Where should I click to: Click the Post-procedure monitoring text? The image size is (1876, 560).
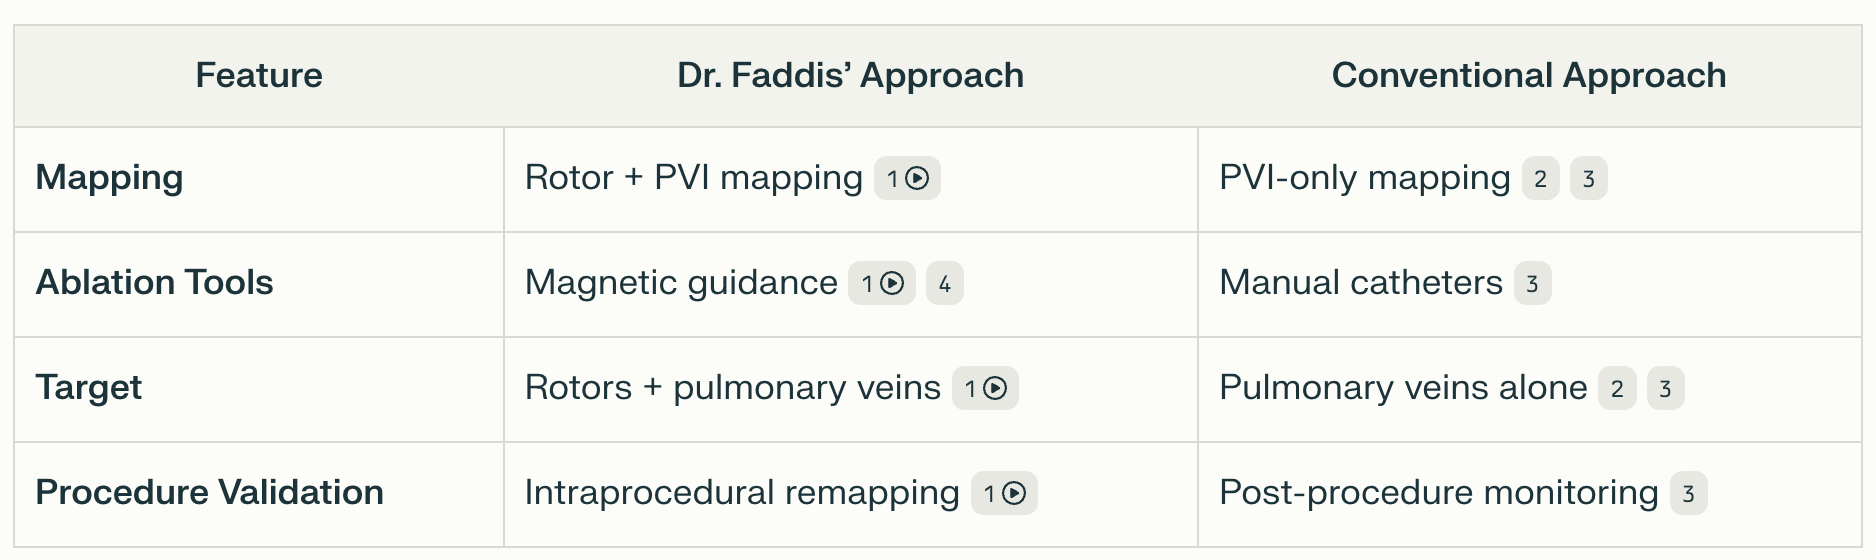(x=1438, y=493)
